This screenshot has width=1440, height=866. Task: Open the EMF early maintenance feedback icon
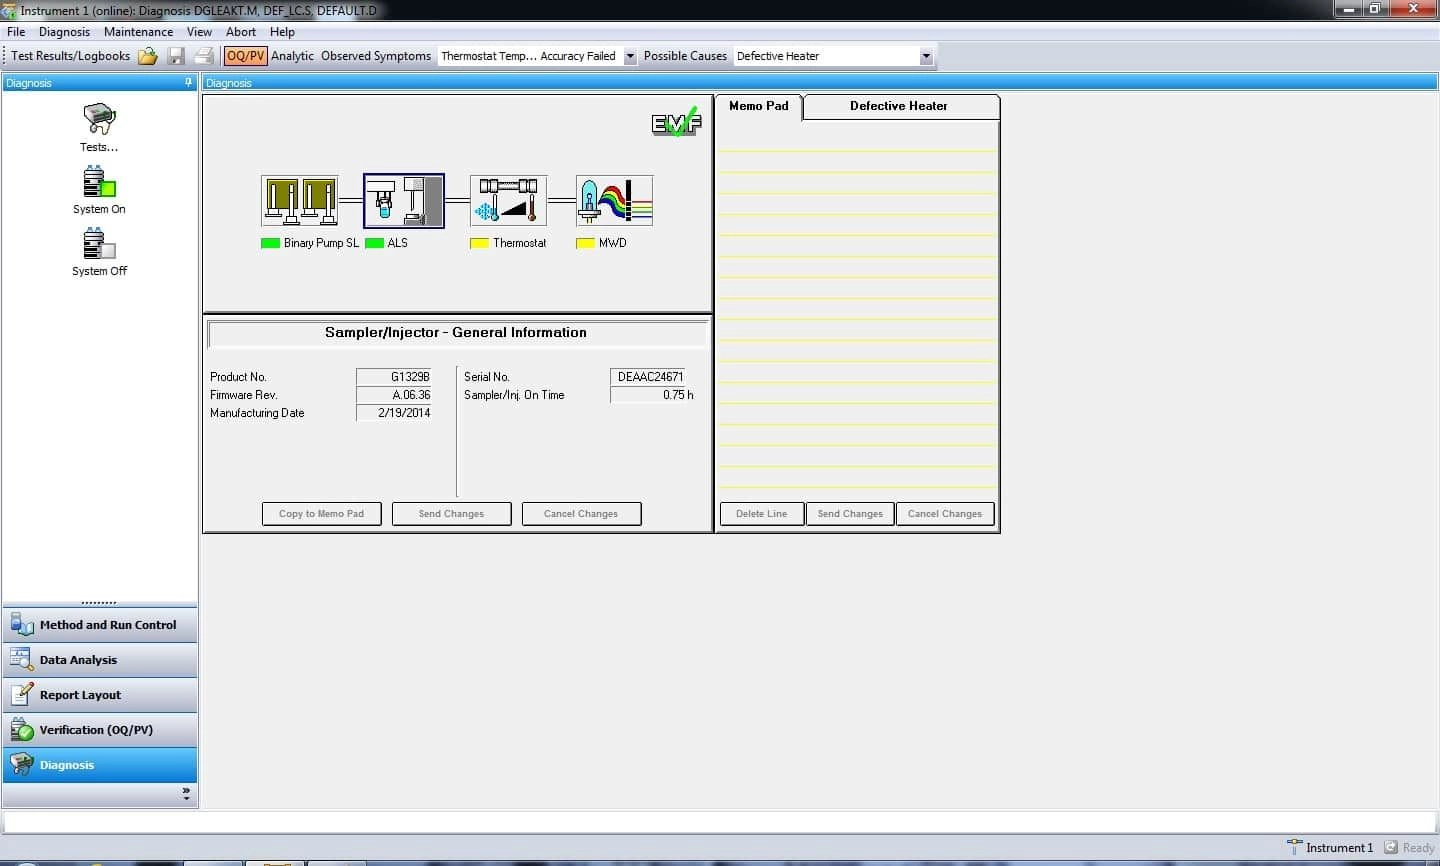[675, 125]
